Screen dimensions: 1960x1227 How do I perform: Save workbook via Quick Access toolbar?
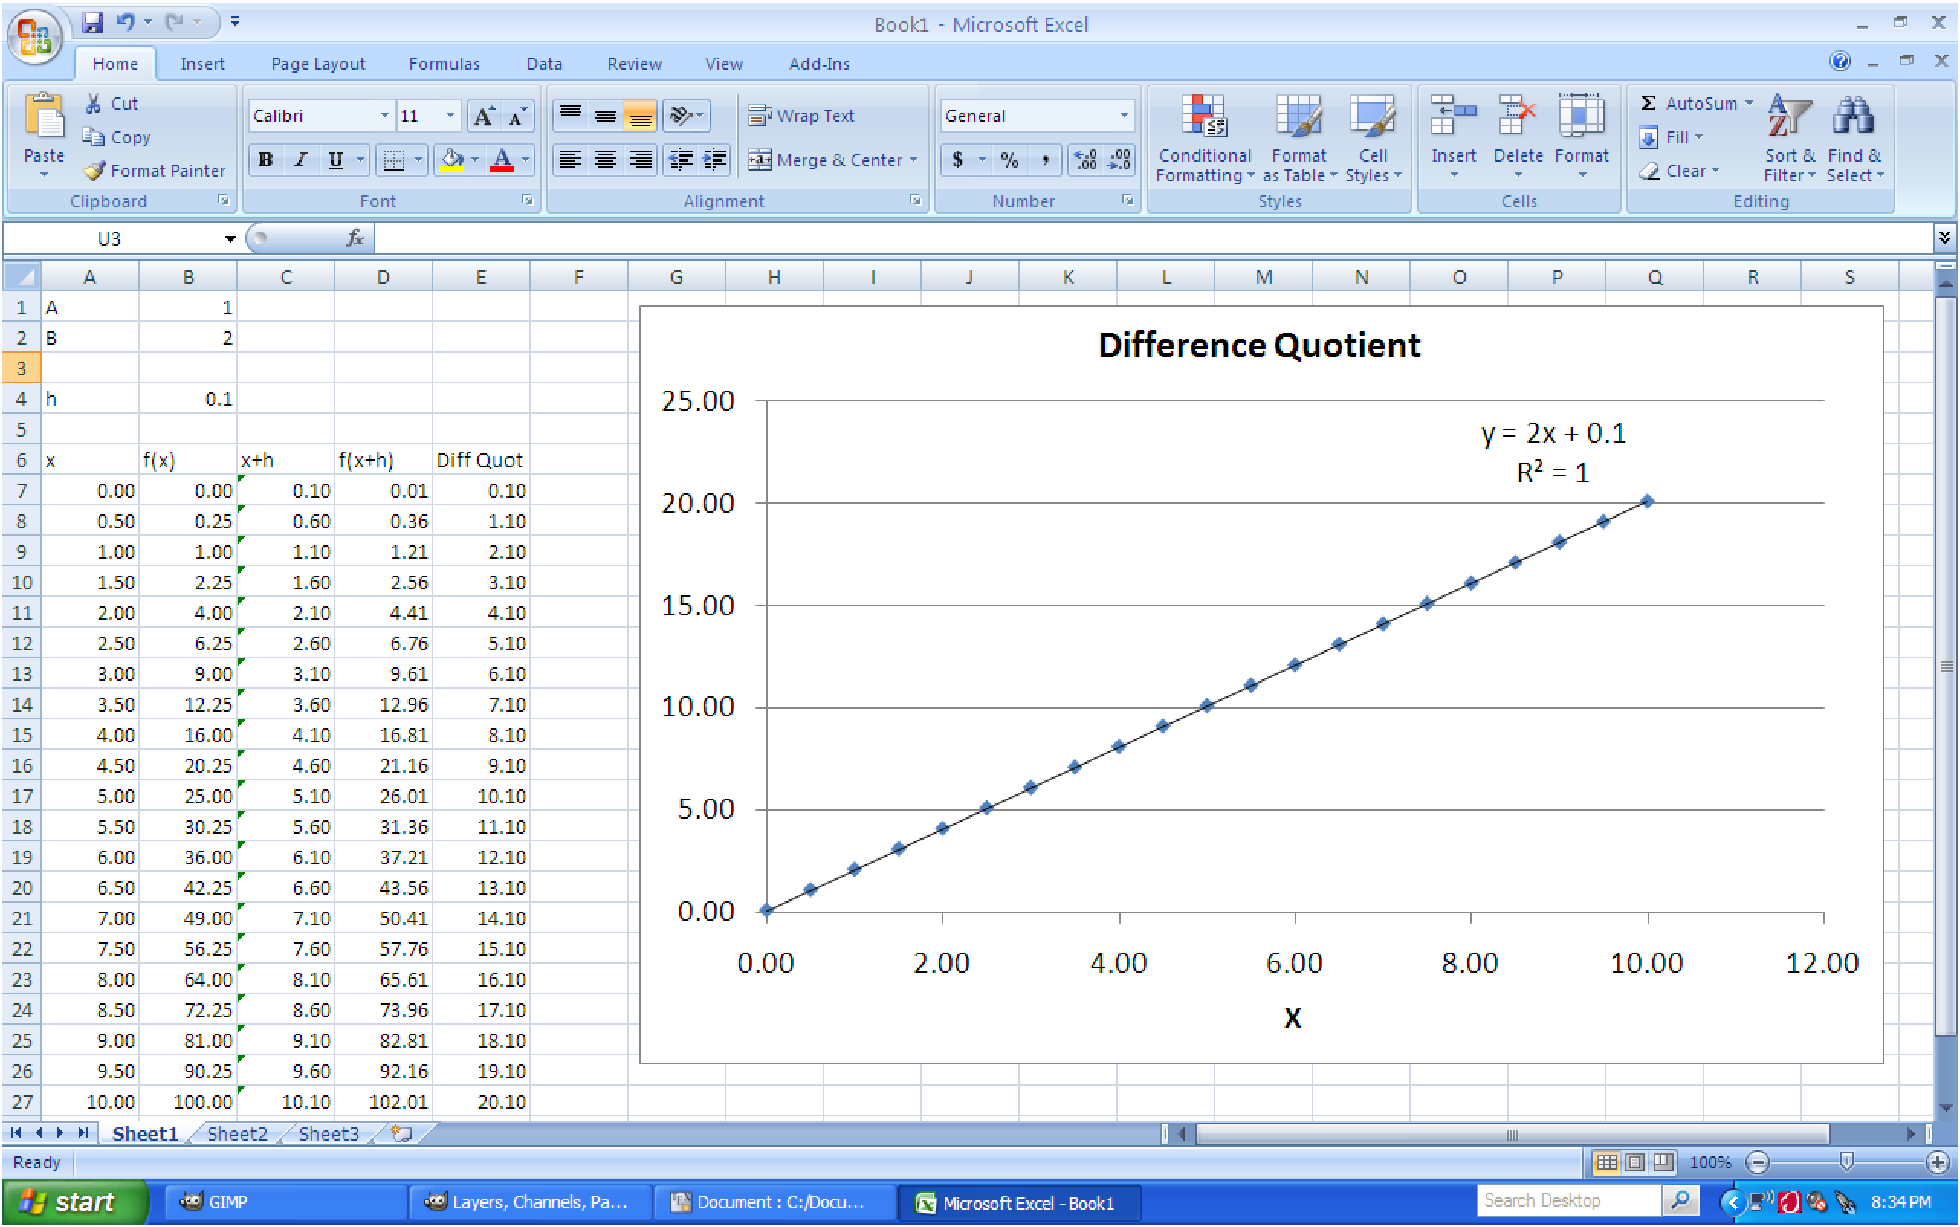[x=92, y=22]
